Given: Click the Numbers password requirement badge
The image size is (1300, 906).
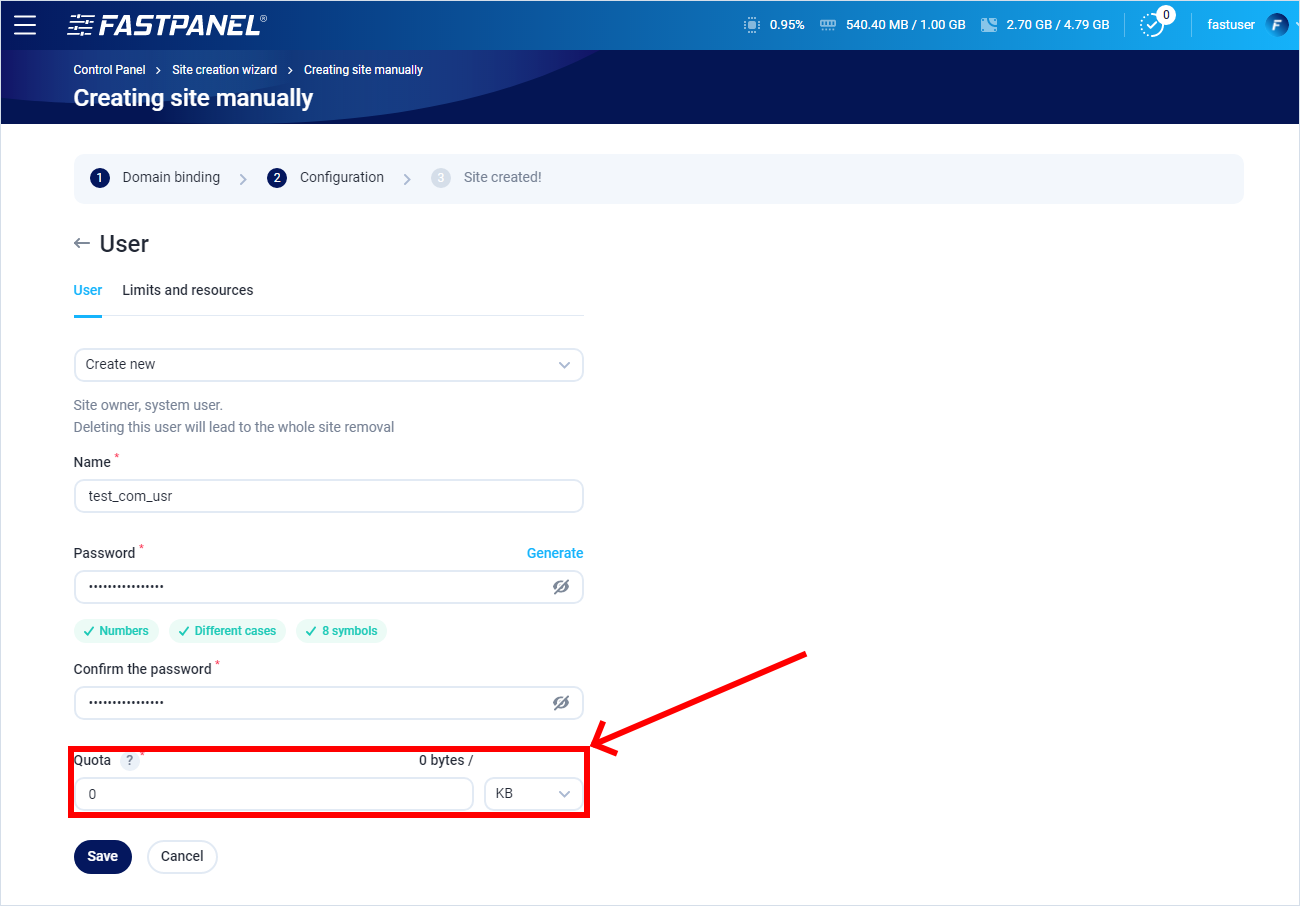Looking at the screenshot, I should click(116, 631).
